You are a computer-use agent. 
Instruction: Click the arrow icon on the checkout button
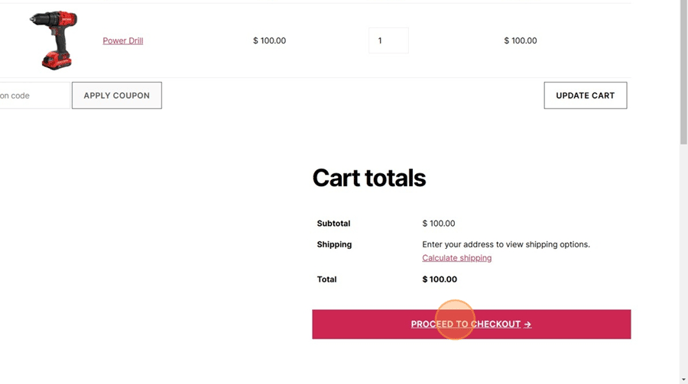527,324
